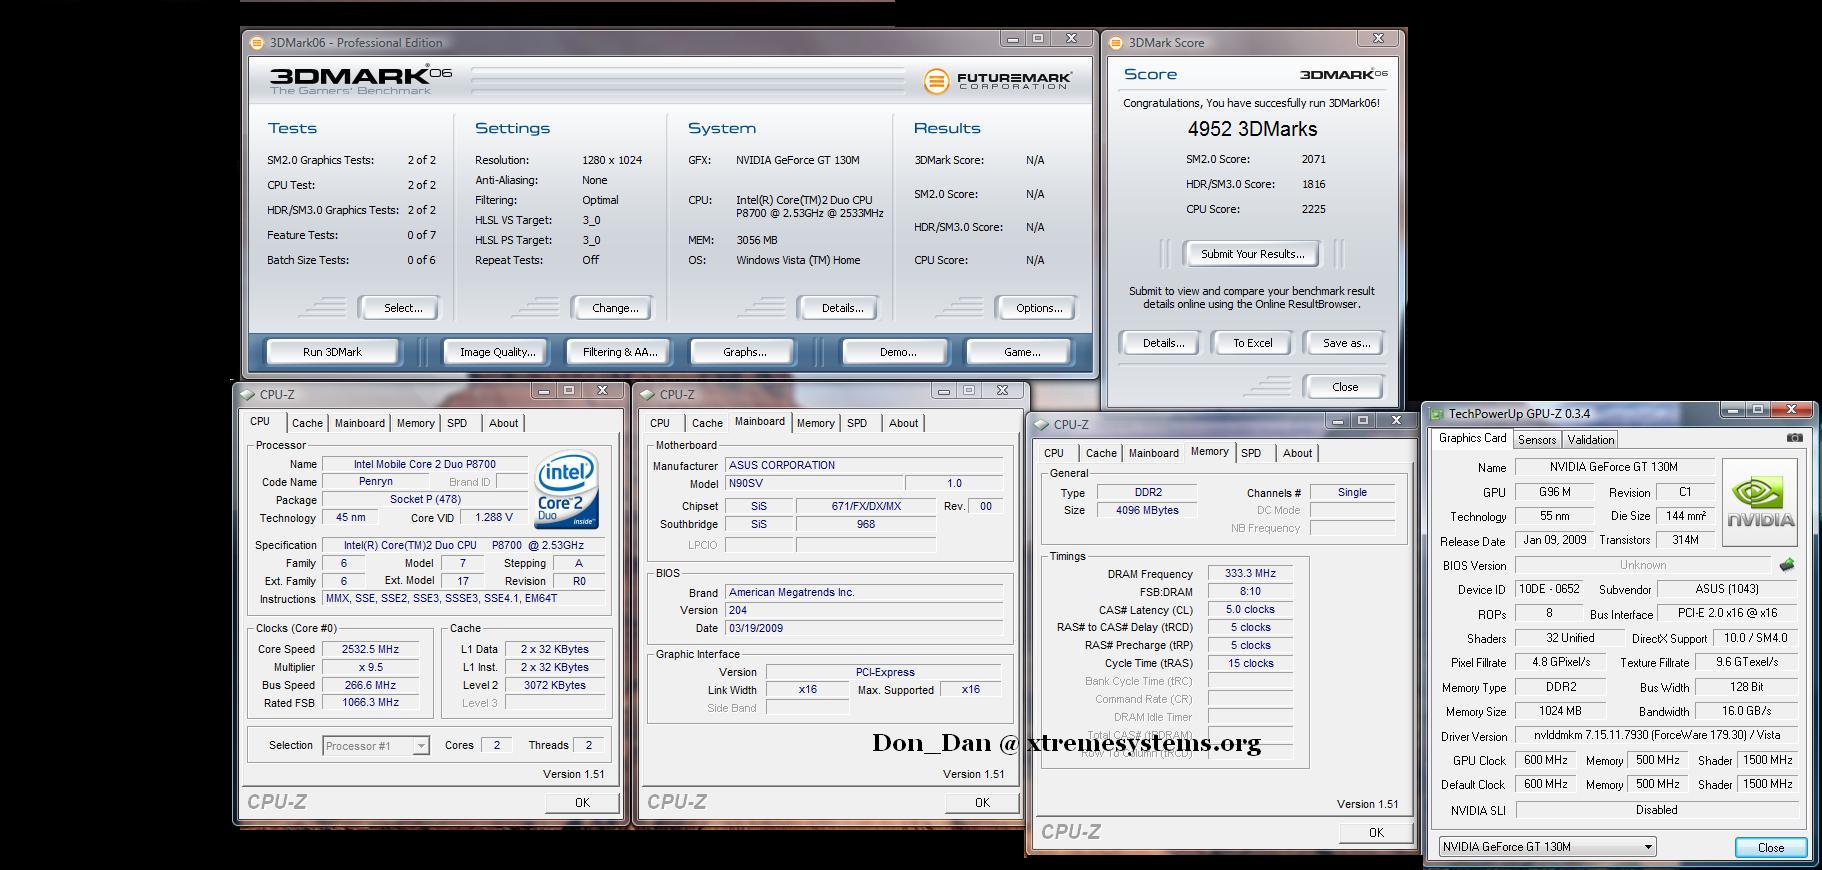Click GPU-Z Driver Version field
Image resolution: width=1822 pixels, height=870 pixels.
click(1657, 735)
